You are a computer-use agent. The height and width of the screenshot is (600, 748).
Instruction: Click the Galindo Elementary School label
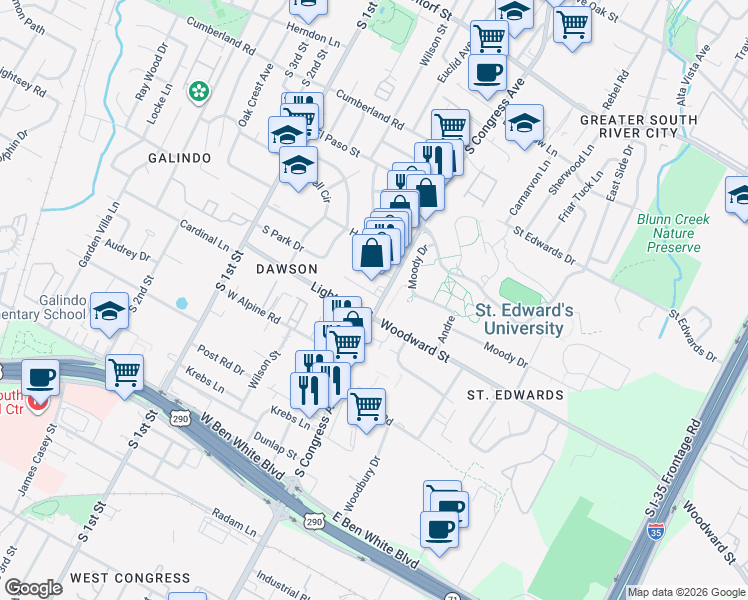43,307
